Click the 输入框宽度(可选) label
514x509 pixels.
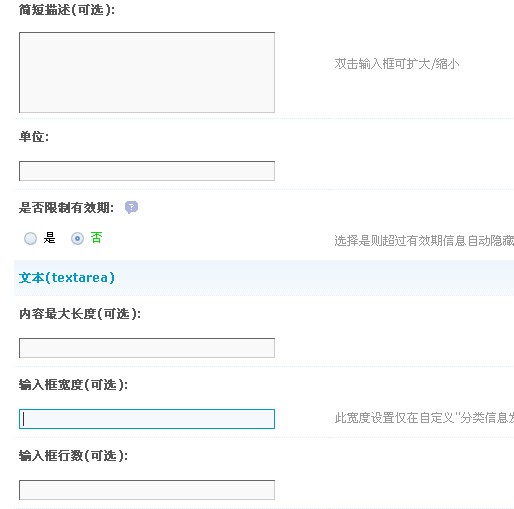point(73,385)
